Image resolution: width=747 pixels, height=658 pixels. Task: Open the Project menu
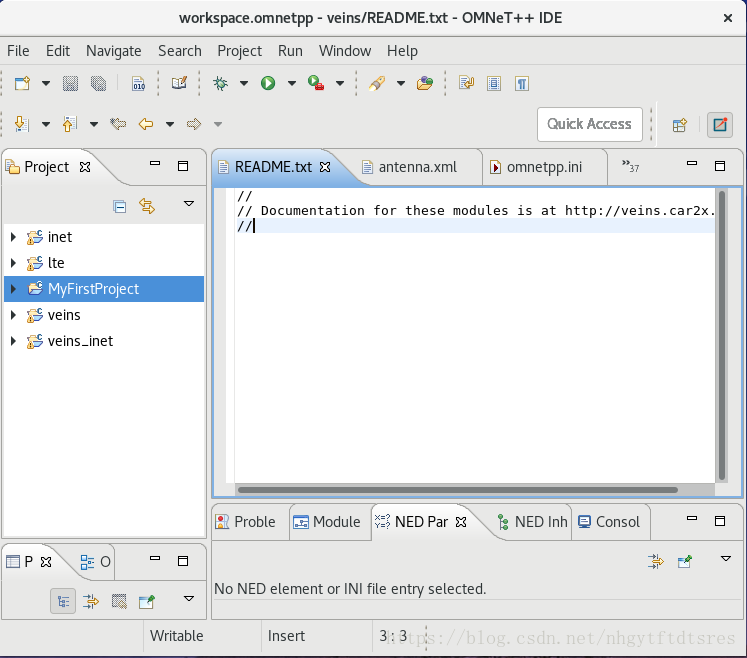pos(240,51)
